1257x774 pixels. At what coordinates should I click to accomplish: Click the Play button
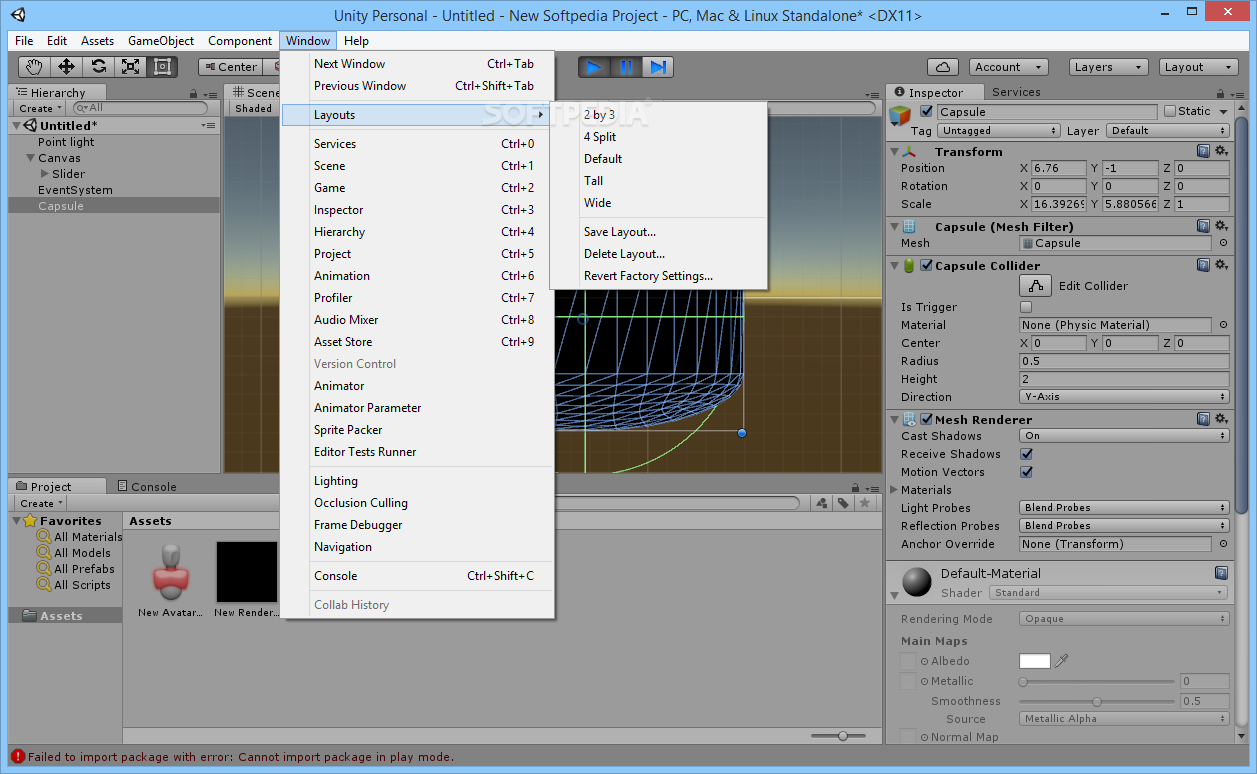(x=594, y=67)
